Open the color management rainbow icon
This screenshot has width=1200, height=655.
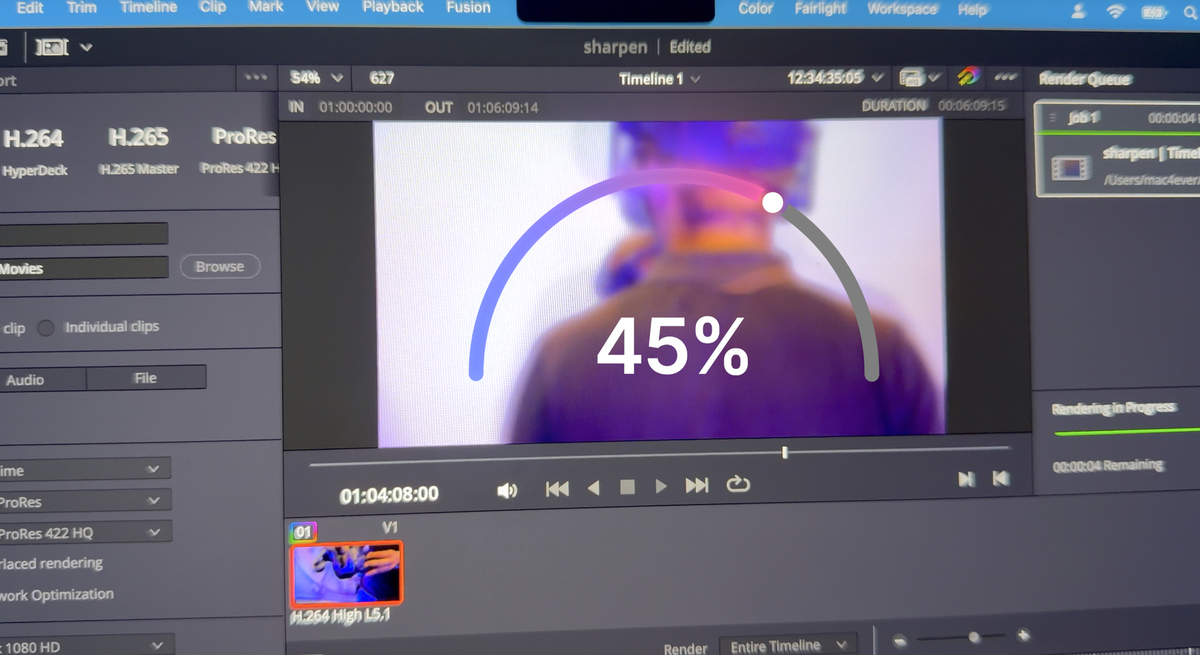coord(966,77)
